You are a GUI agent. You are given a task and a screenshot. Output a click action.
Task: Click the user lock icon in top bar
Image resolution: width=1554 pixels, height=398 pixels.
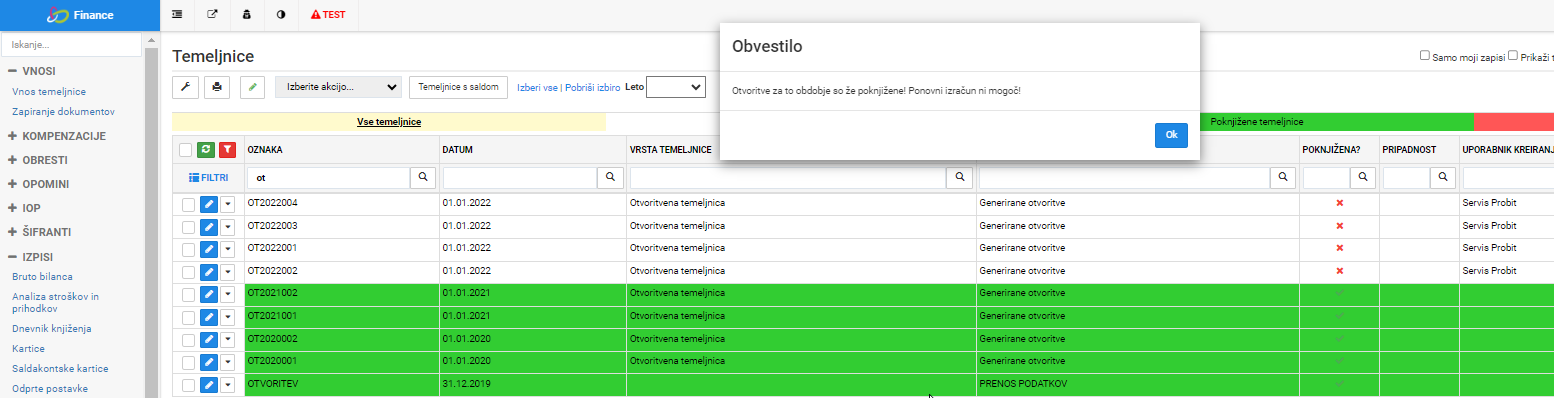[x=247, y=15]
